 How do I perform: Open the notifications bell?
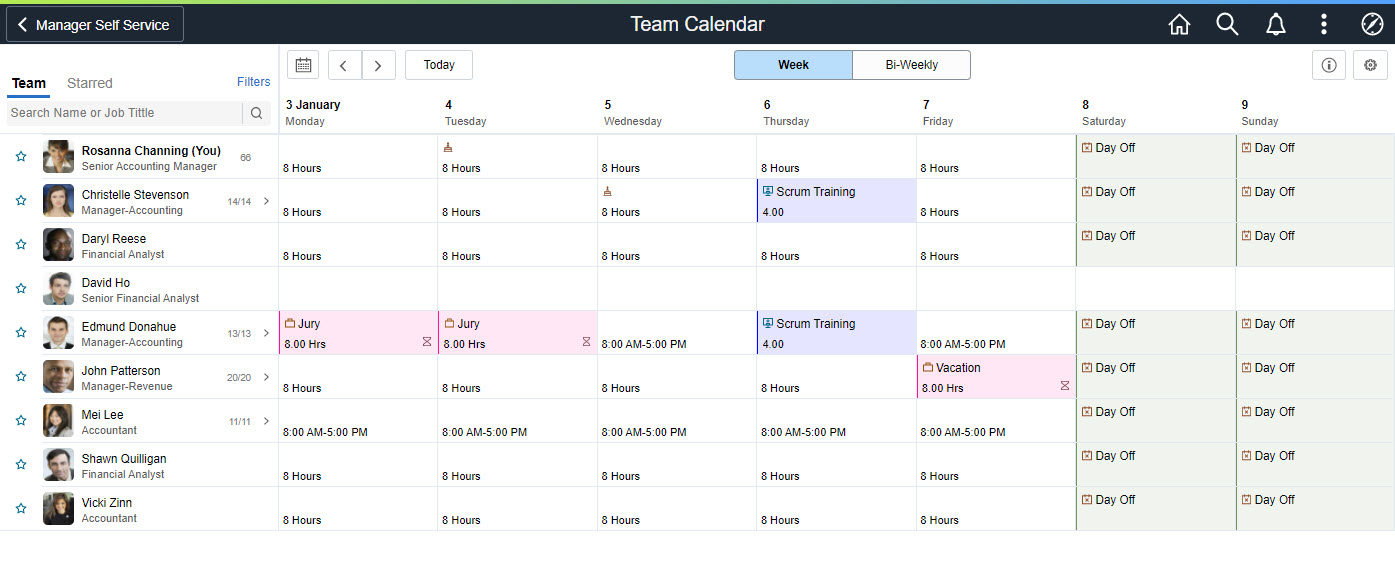(1275, 25)
